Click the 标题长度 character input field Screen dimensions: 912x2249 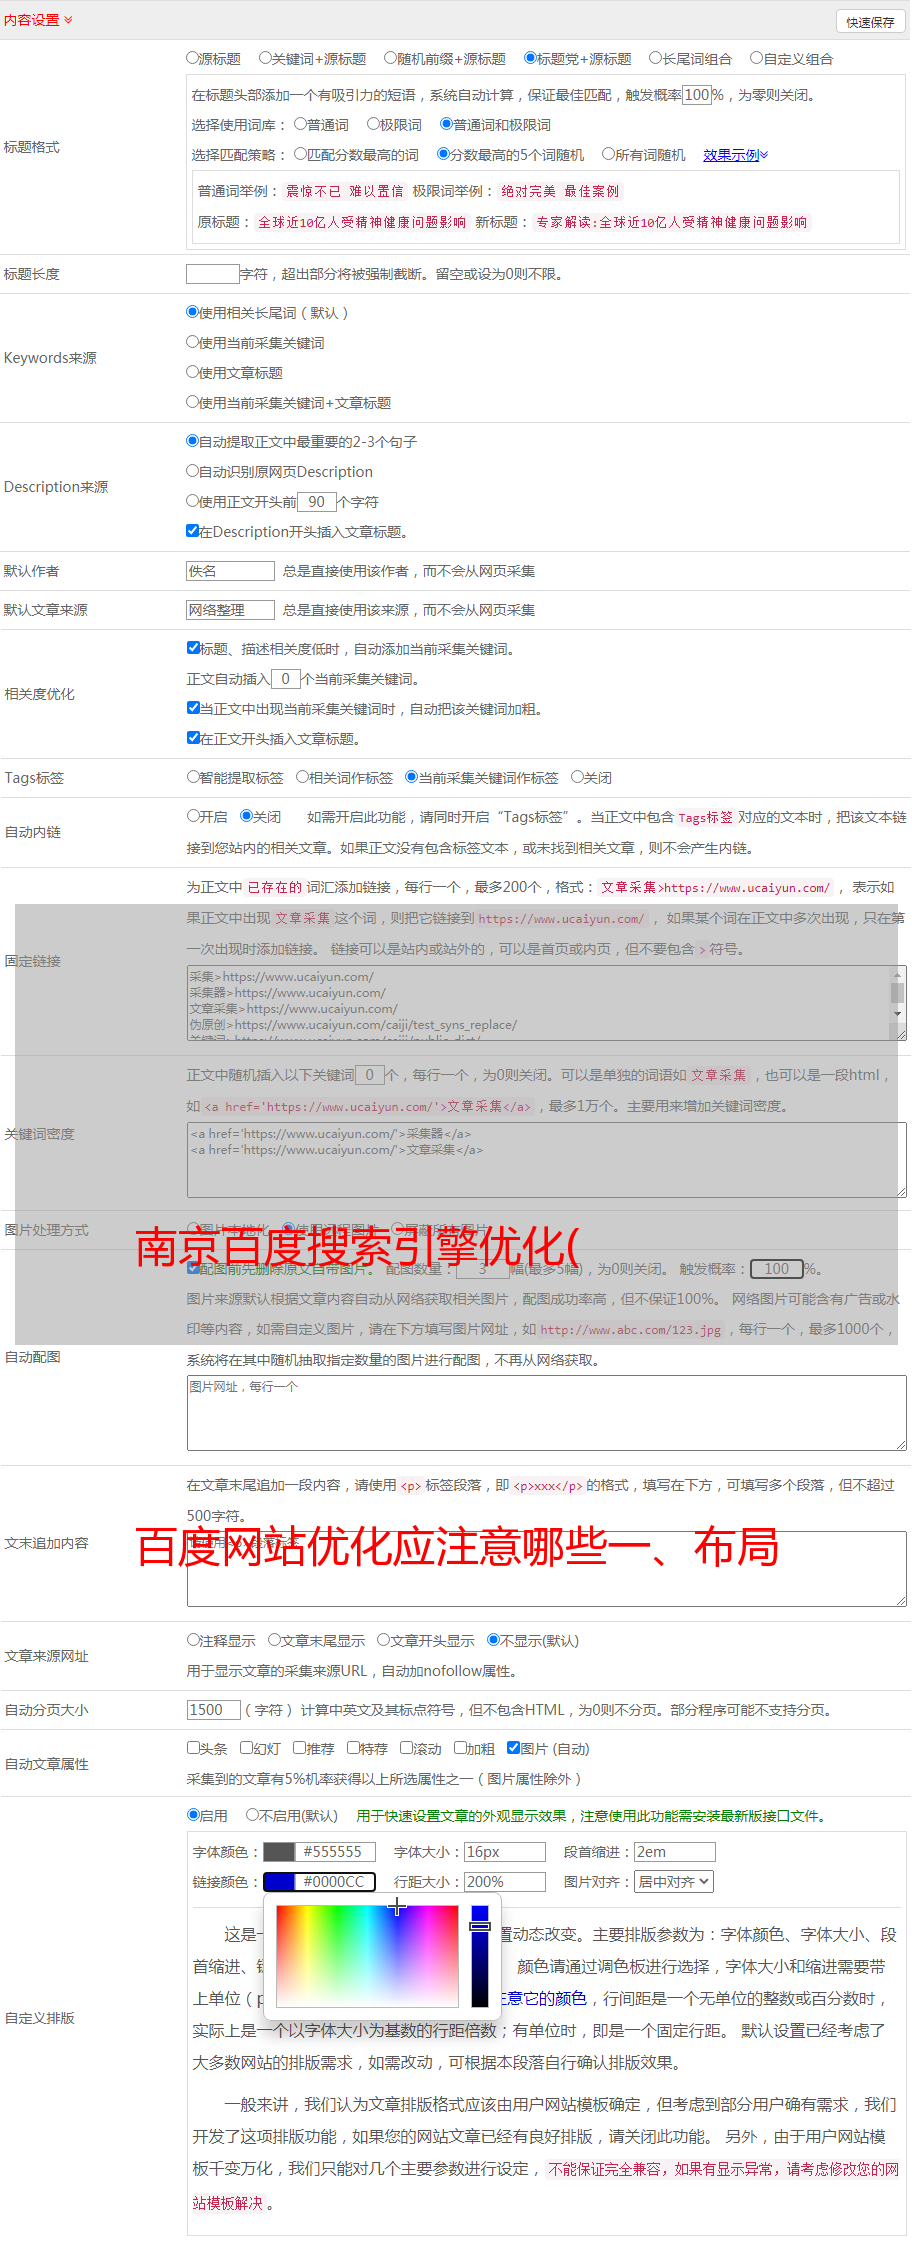pos(213,274)
